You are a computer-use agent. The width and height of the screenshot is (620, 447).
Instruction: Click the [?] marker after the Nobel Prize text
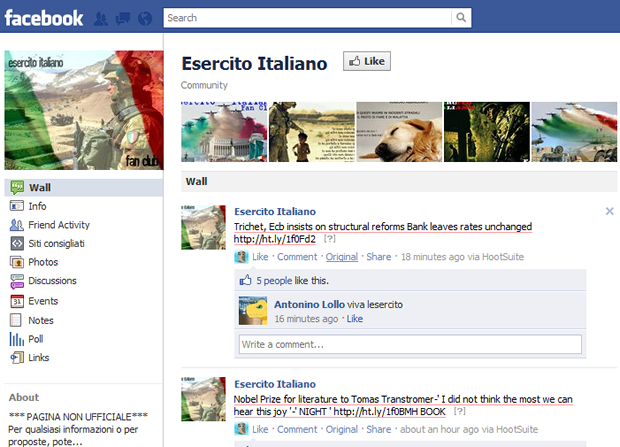pos(459,411)
